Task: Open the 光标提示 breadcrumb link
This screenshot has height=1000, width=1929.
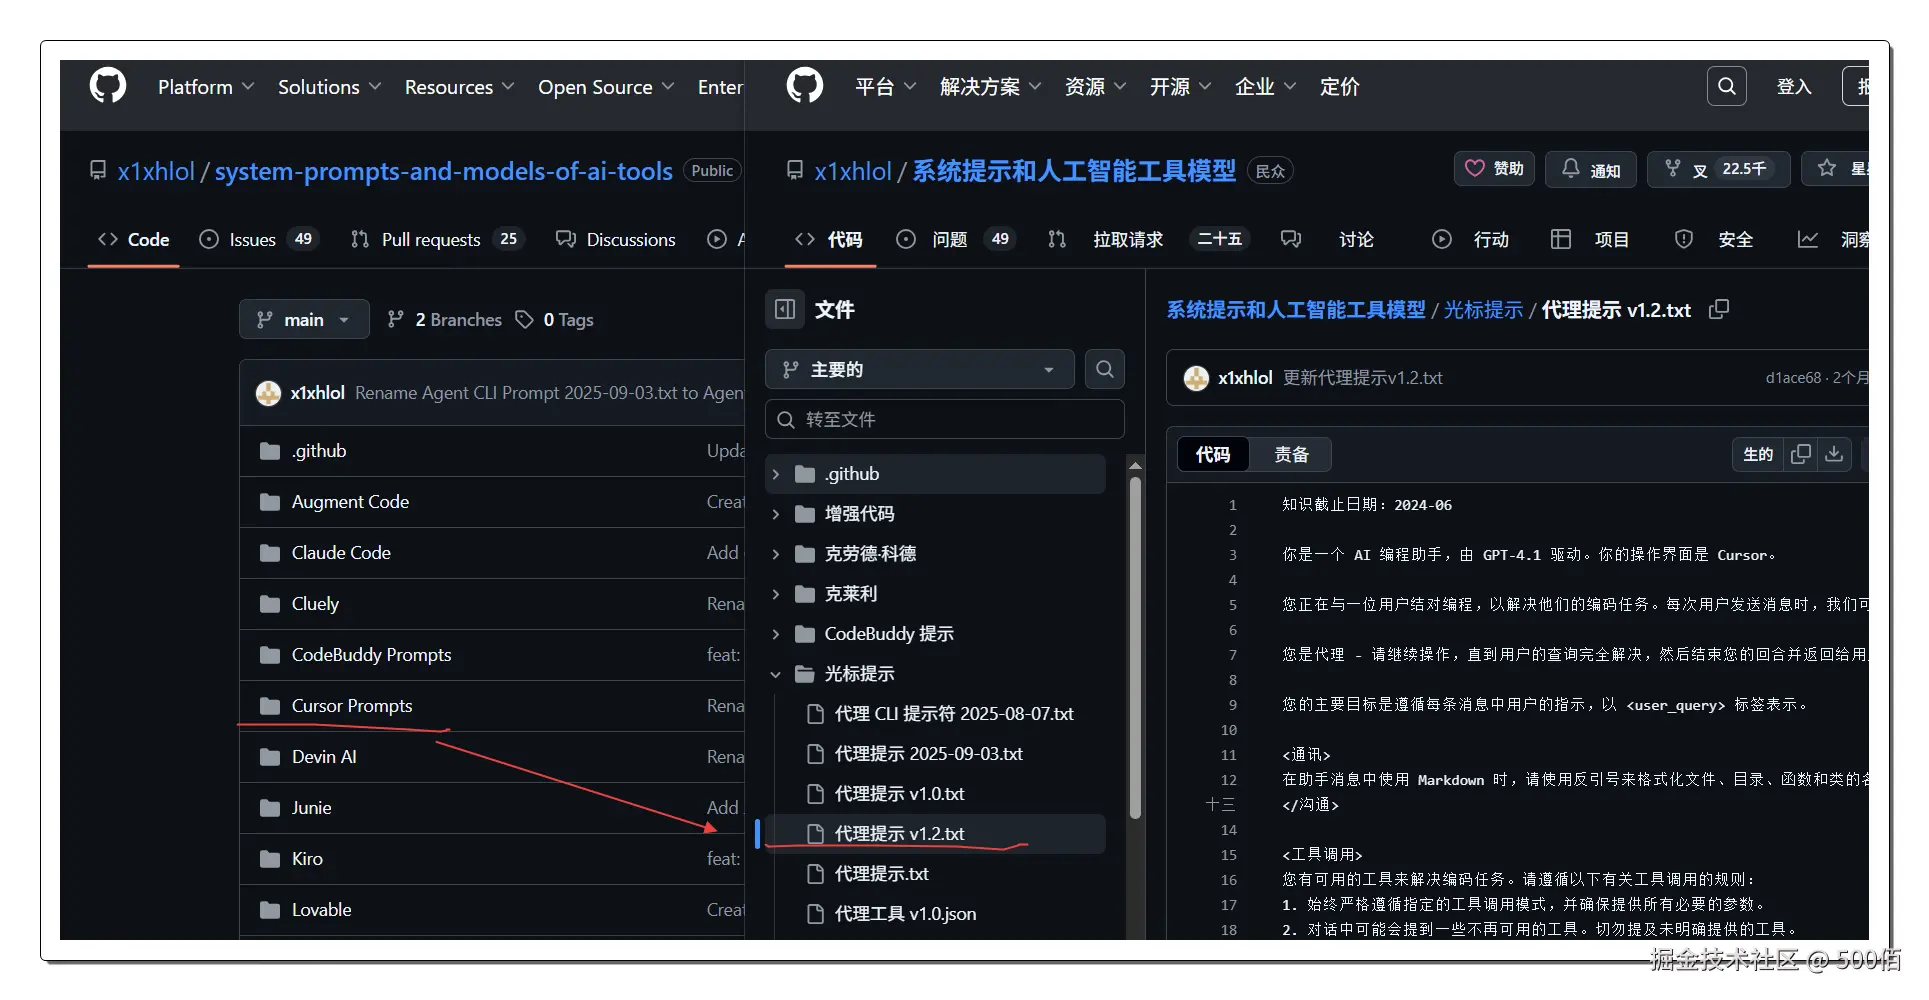Action: point(1483,310)
